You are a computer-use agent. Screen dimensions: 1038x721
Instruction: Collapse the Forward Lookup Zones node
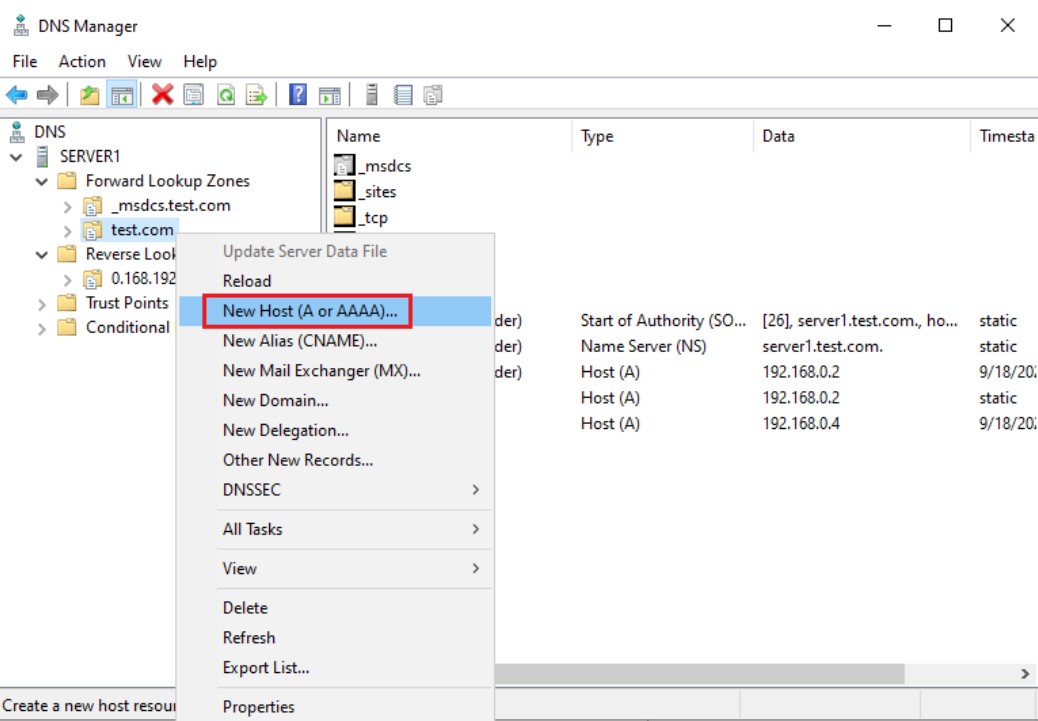pyautogui.click(x=42, y=182)
